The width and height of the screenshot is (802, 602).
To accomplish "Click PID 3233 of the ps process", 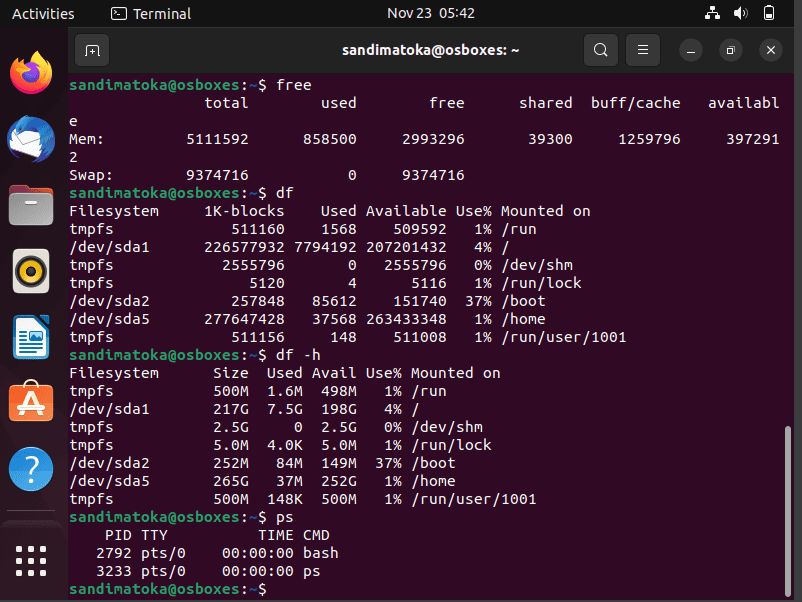I will [x=114, y=571].
